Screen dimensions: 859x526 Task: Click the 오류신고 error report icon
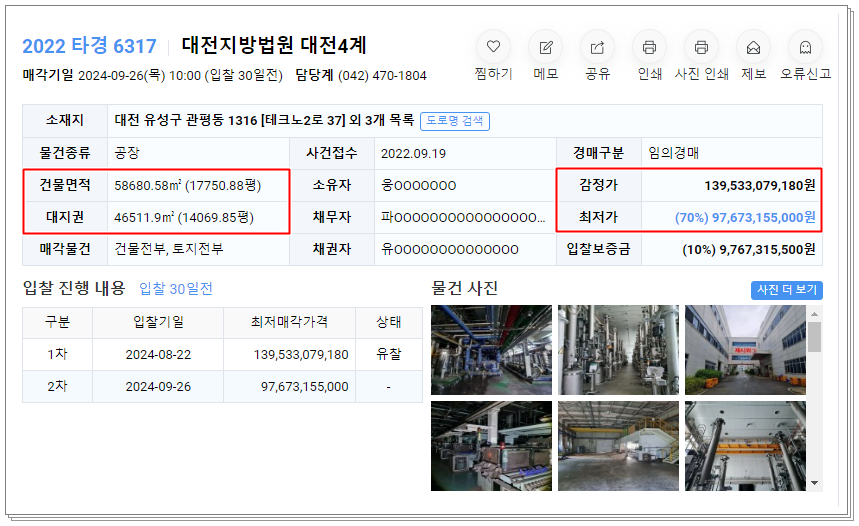tap(805, 47)
